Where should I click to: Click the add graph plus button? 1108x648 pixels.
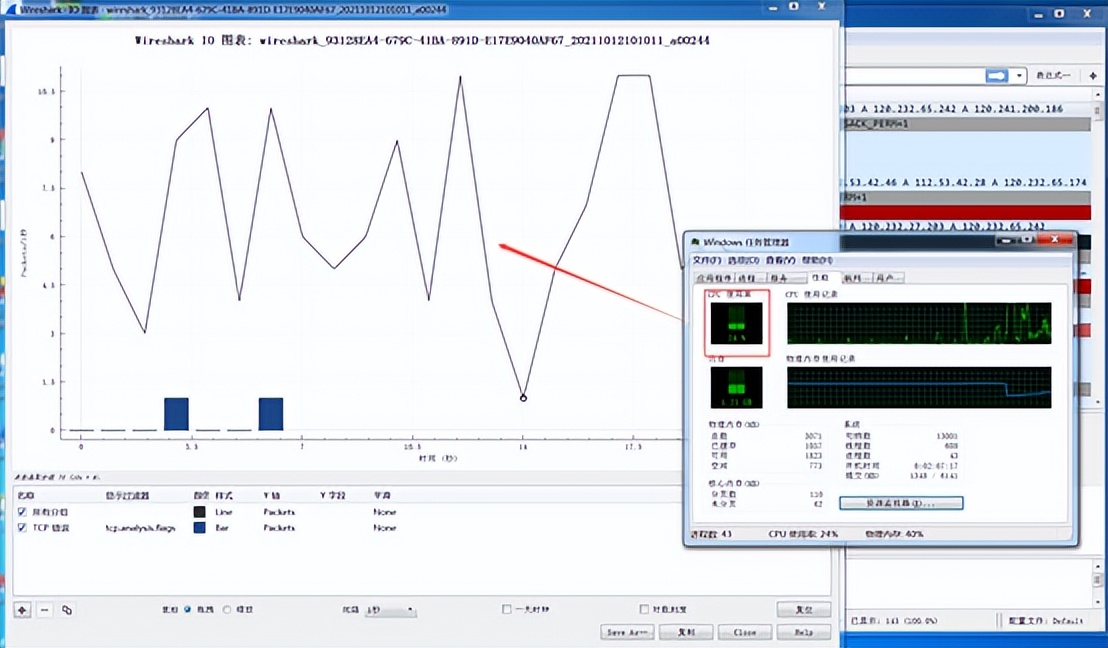point(22,609)
